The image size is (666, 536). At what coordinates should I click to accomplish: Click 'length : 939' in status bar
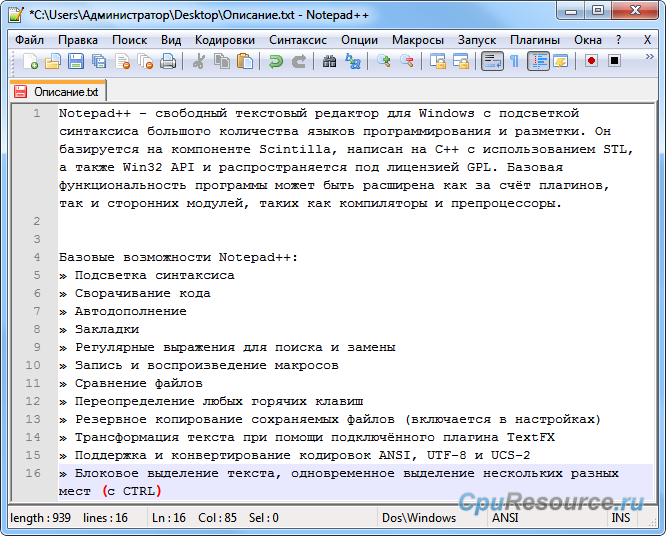pos(40,518)
